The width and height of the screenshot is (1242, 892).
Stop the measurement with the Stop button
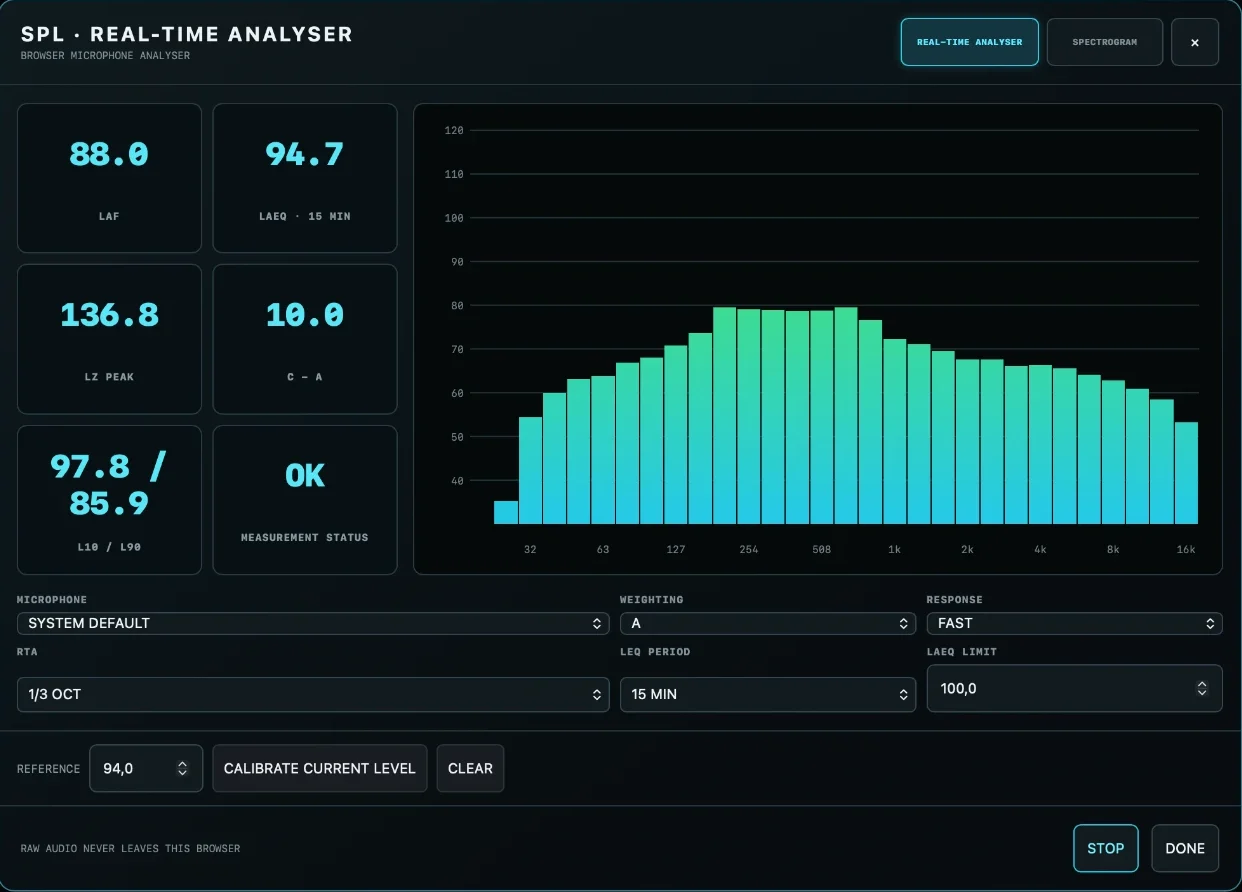1106,848
